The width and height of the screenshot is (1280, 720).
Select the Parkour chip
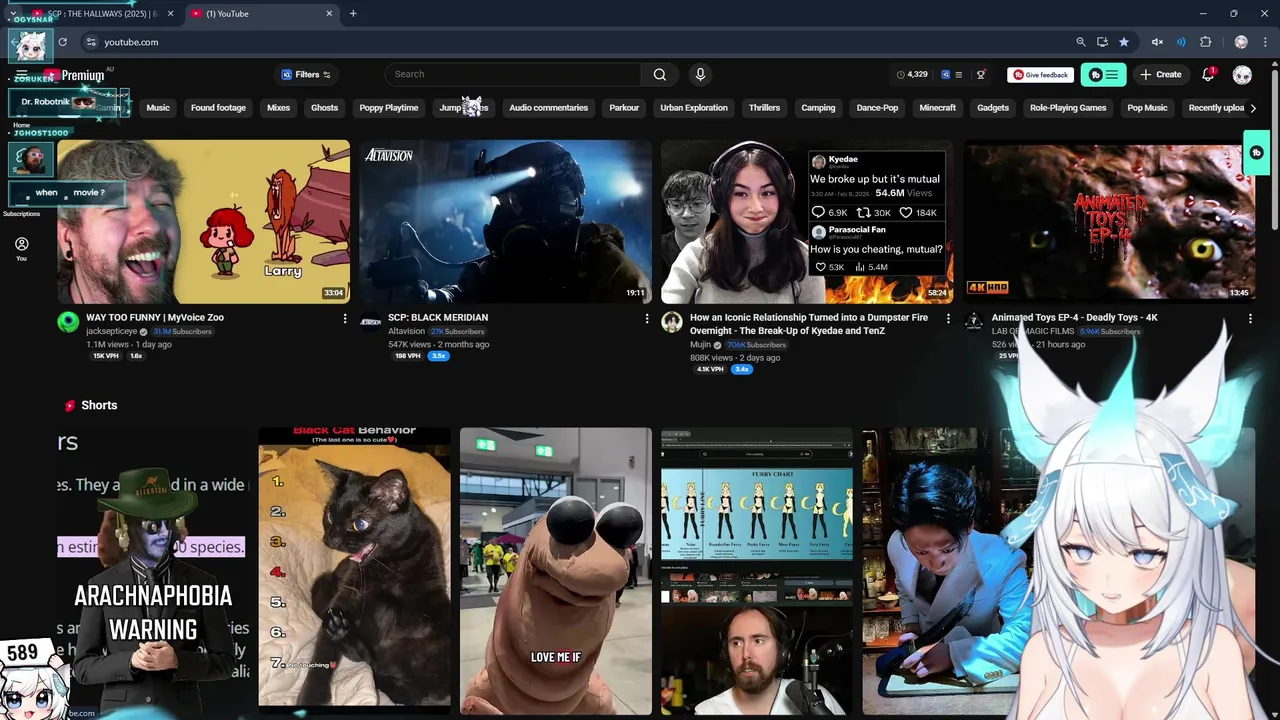point(624,107)
